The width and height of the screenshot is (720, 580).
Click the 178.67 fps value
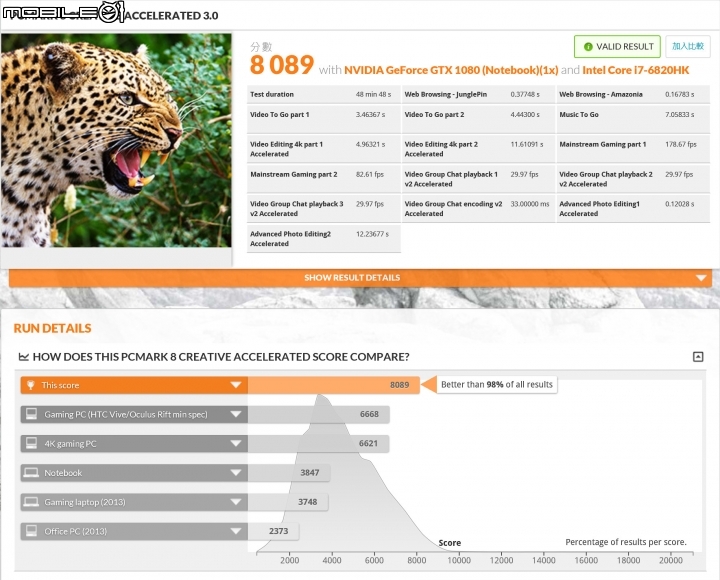pyautogui.click(x=681, y=144)
